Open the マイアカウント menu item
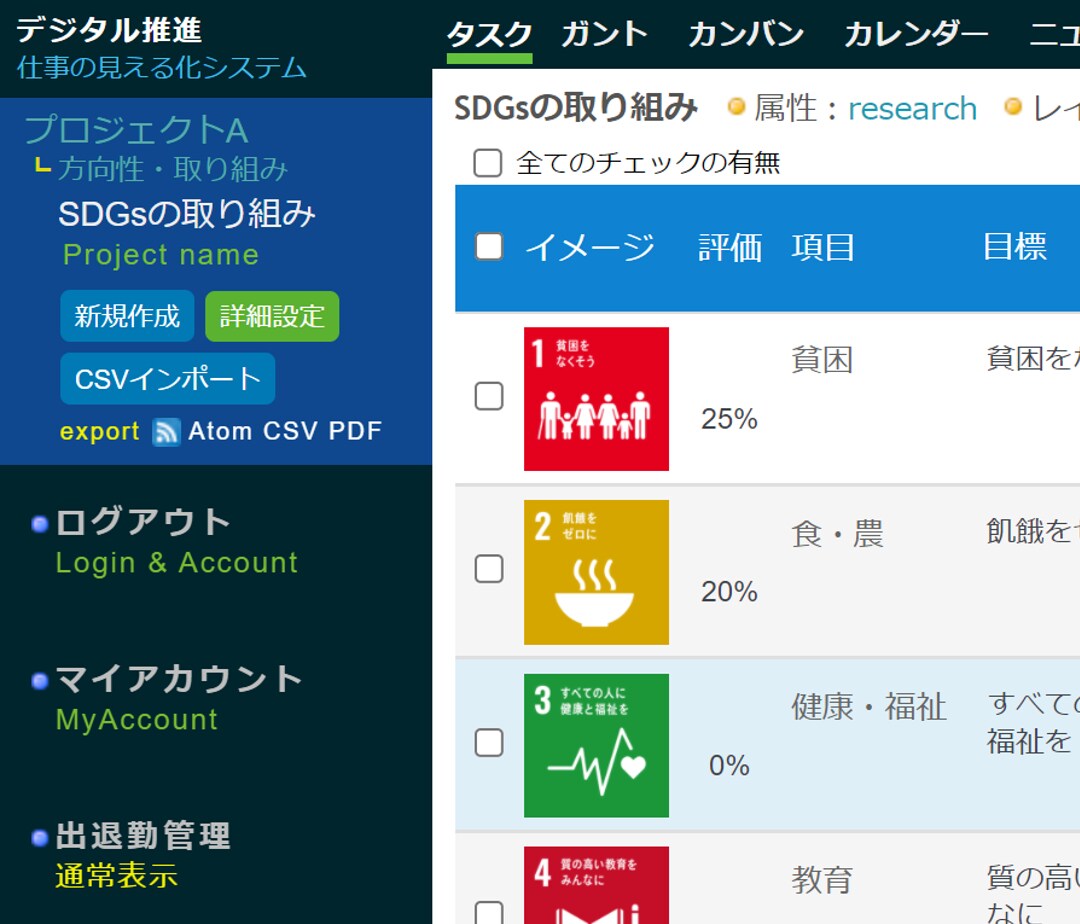The height and width of the screenshot is (924, 1080). [179, 679]
